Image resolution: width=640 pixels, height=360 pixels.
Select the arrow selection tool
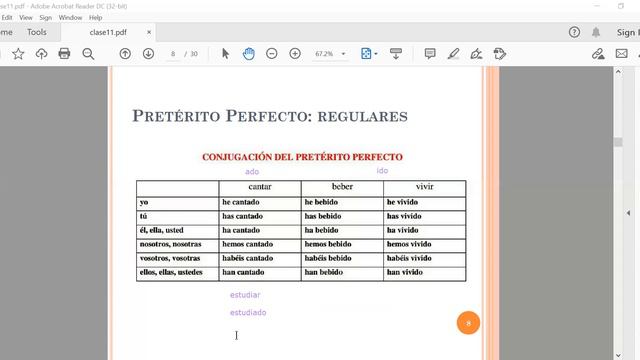[225, 53]
